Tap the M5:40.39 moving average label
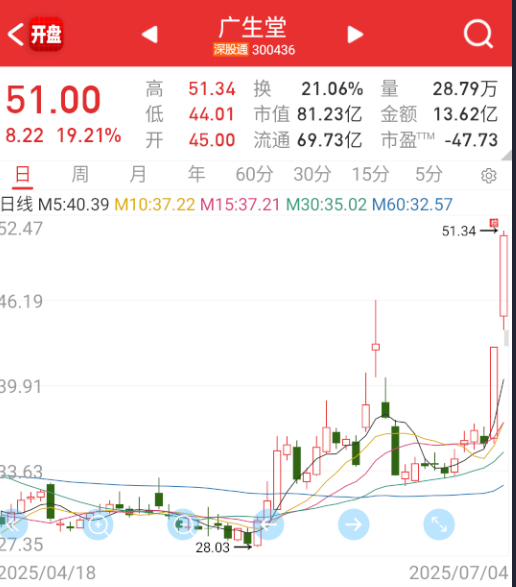This screenshot has height=587, width=516. 73,205
